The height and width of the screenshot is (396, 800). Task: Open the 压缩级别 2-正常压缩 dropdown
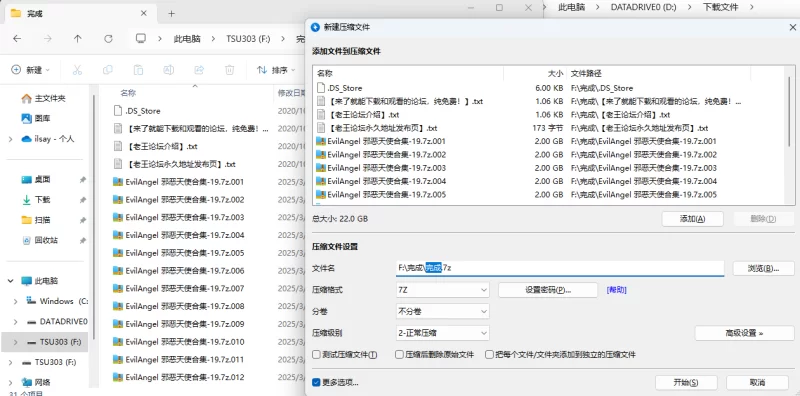442,333
